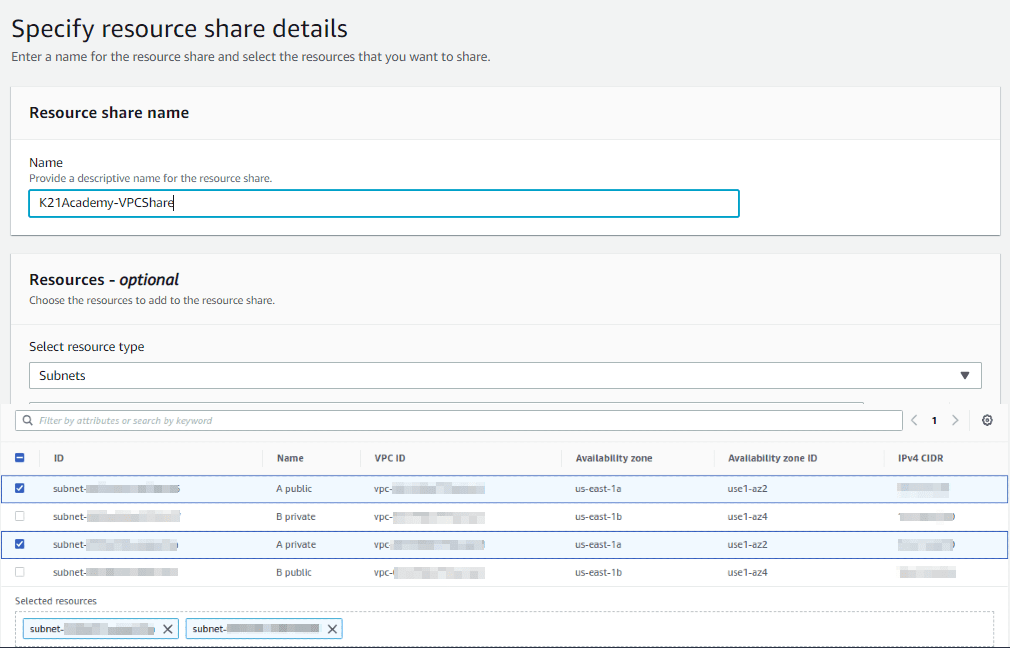Check the B private subnet row
Viewport: 1010px width, 648px height.
coord(20,516)
